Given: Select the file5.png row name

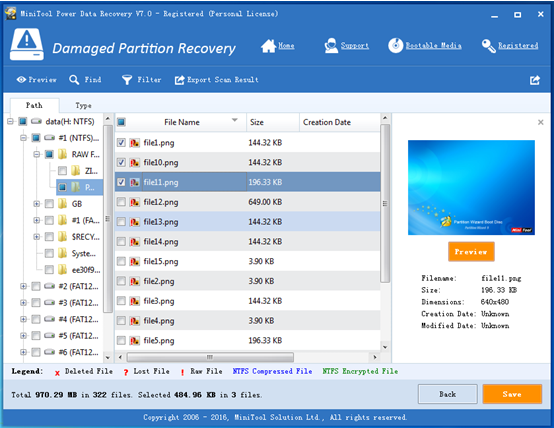Looking at the screenshot, I should tap(159, 341).
